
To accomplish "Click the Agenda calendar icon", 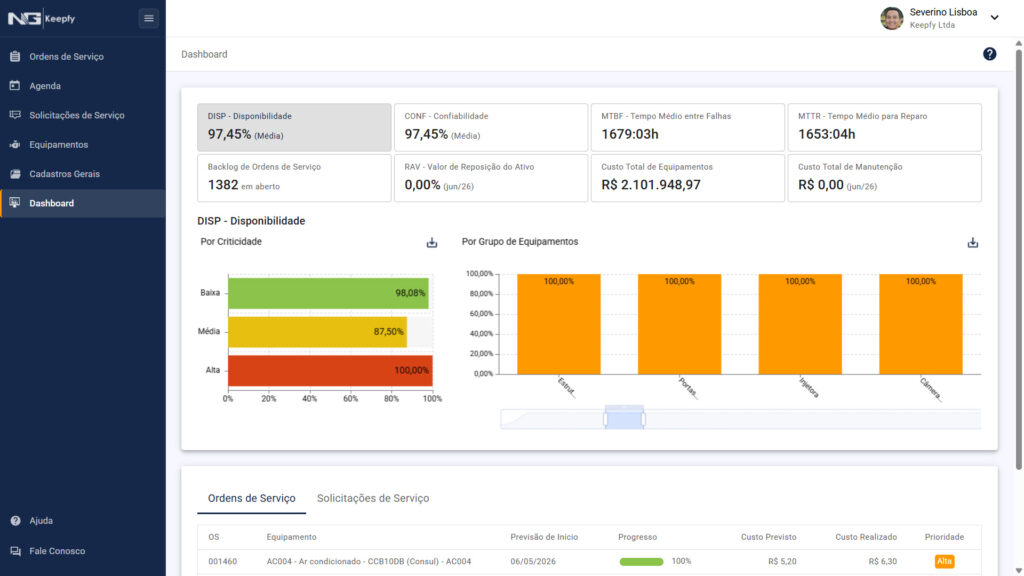I will pyautogui.click(x=15, y=86).
